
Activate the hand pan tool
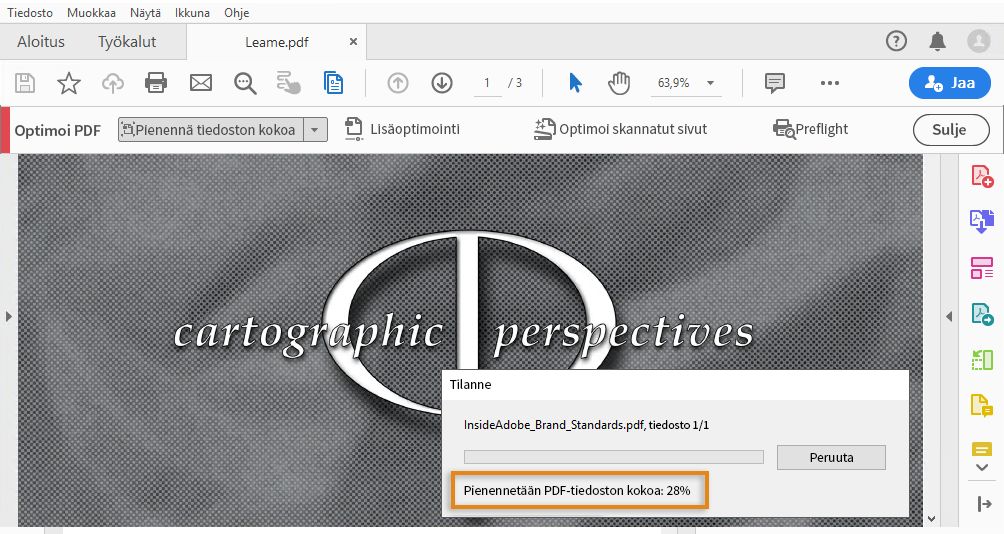click(x=619, y=83)
